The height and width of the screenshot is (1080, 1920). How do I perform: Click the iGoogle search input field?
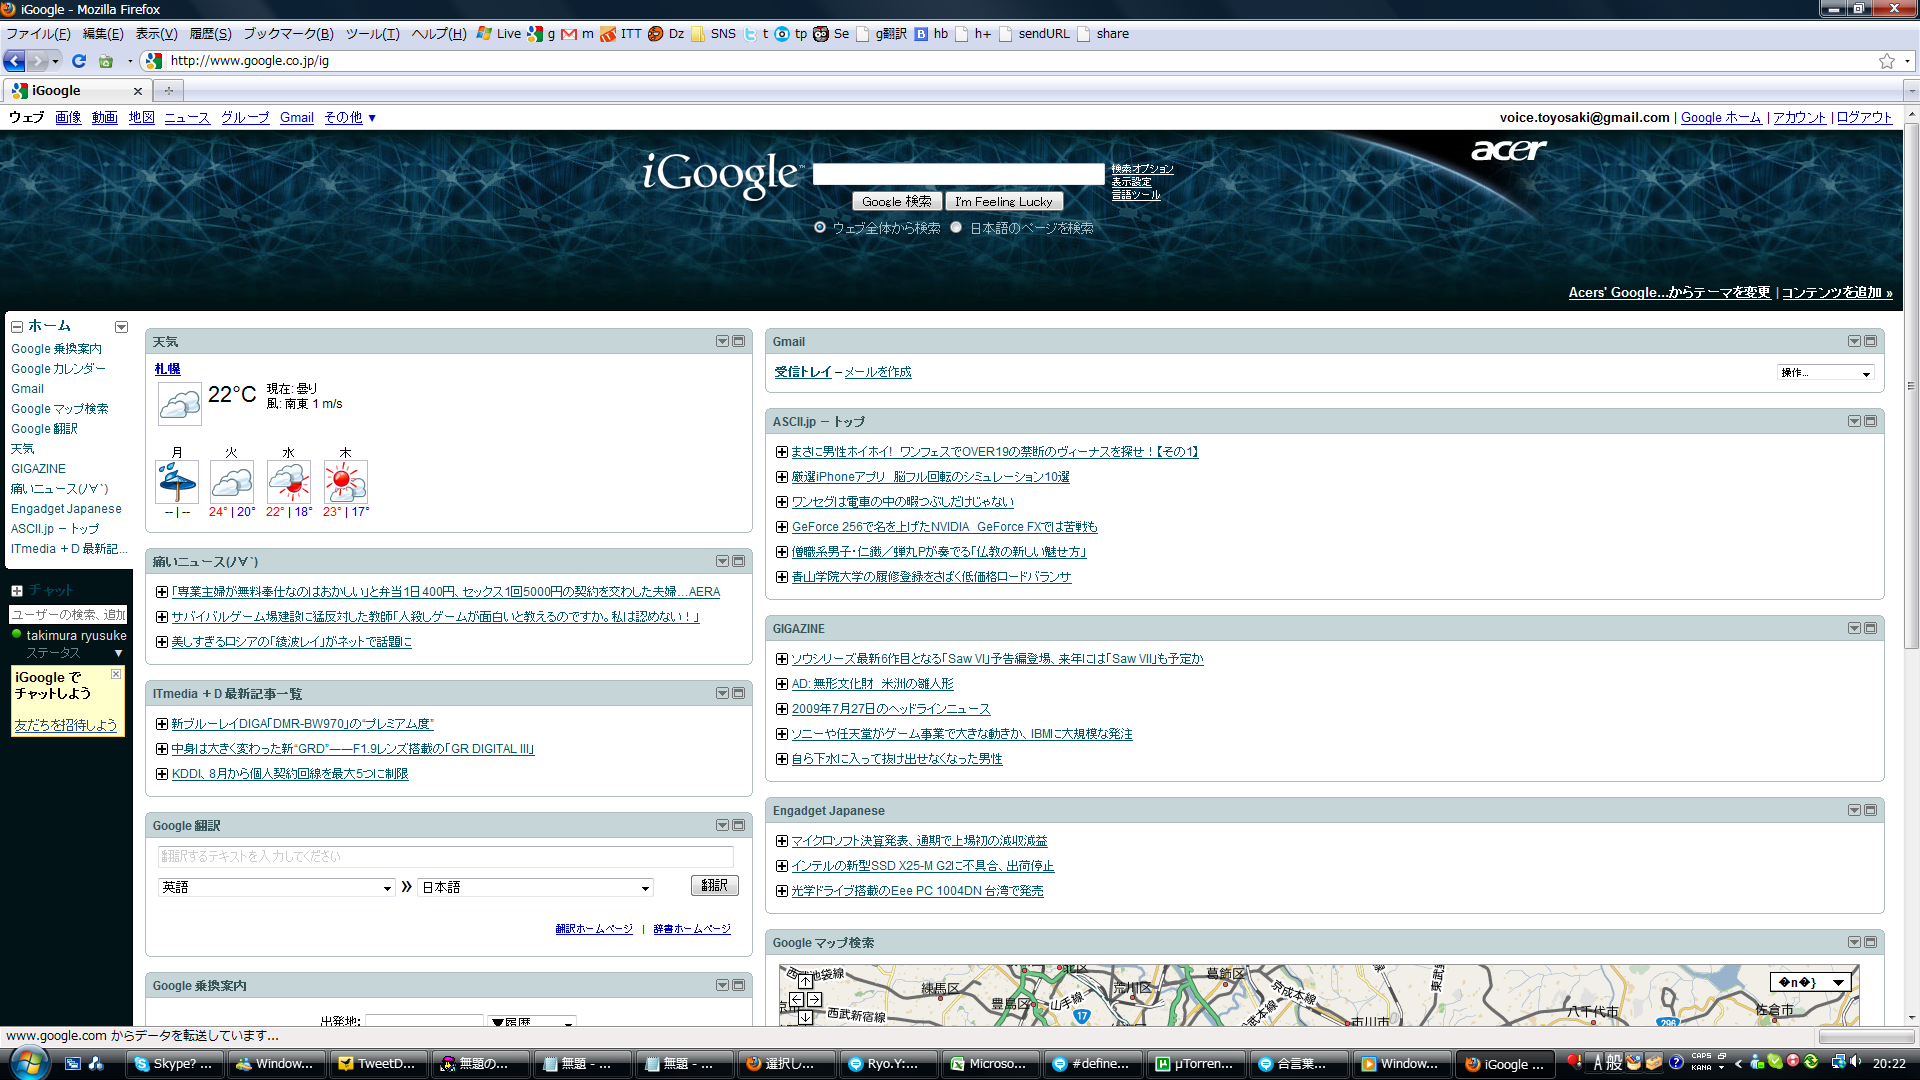click(x=958, y=174)
